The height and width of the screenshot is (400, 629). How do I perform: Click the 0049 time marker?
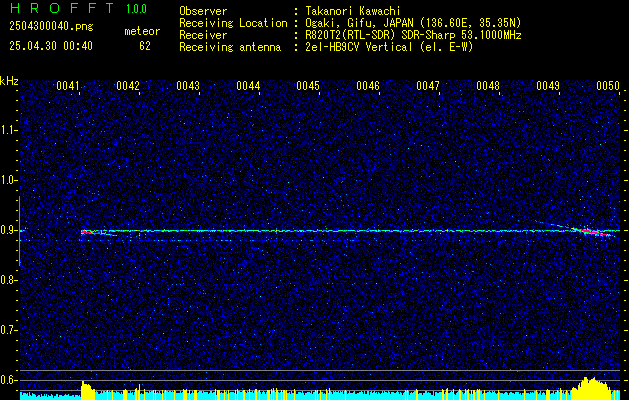[548, 85]
